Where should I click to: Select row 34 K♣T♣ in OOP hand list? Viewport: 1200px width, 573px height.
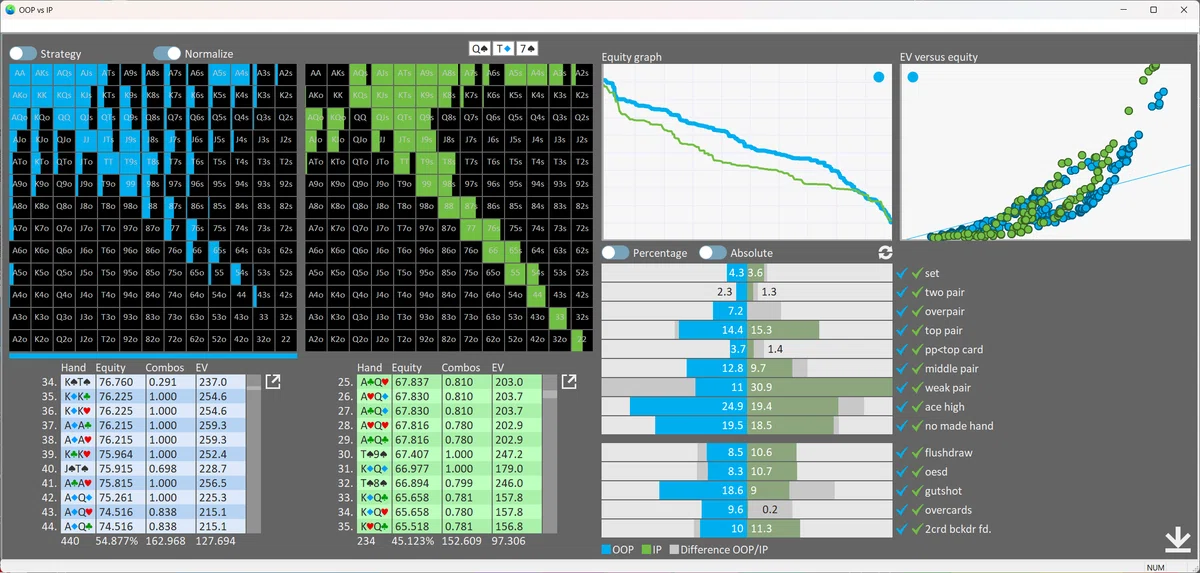coord(152,382)
